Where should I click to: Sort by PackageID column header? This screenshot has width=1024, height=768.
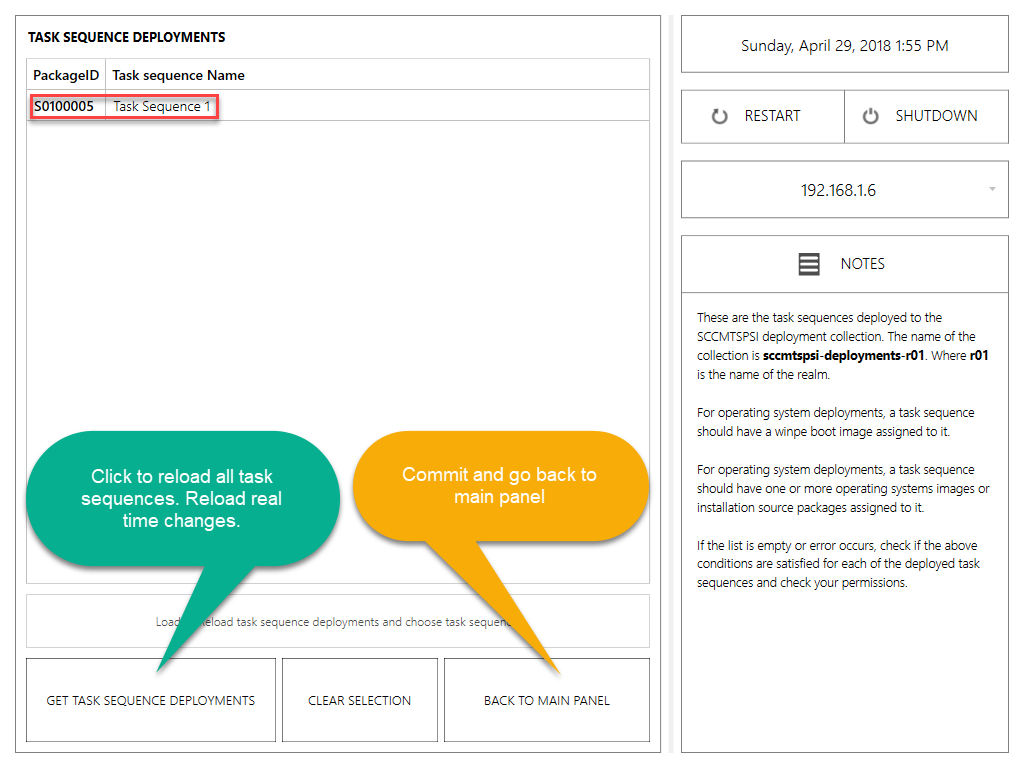(66, 75)
